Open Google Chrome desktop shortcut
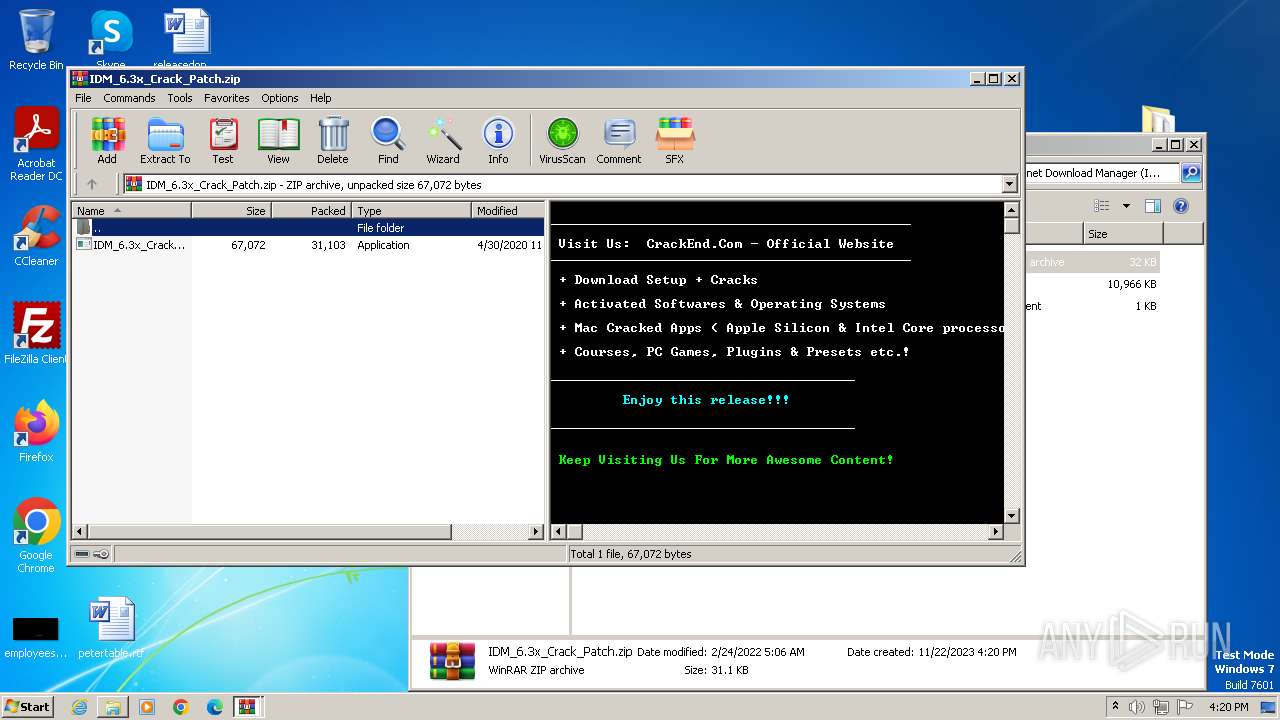Image resolution: width=1280 pixels, height=720 pixels. tap(36, 536)
